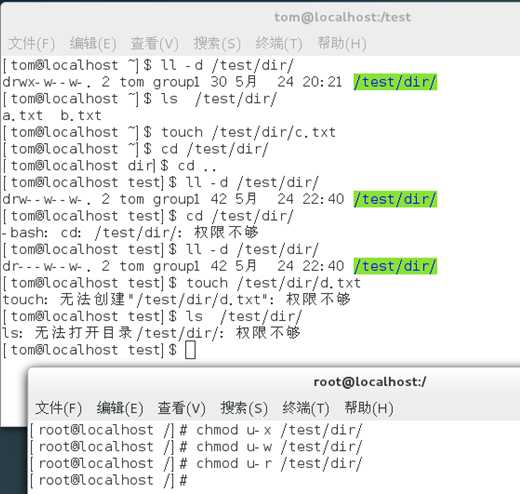Open 文件(F) menu in tom terminal window
The height and width of the screenshot is (494, 520).
[31, 43]
